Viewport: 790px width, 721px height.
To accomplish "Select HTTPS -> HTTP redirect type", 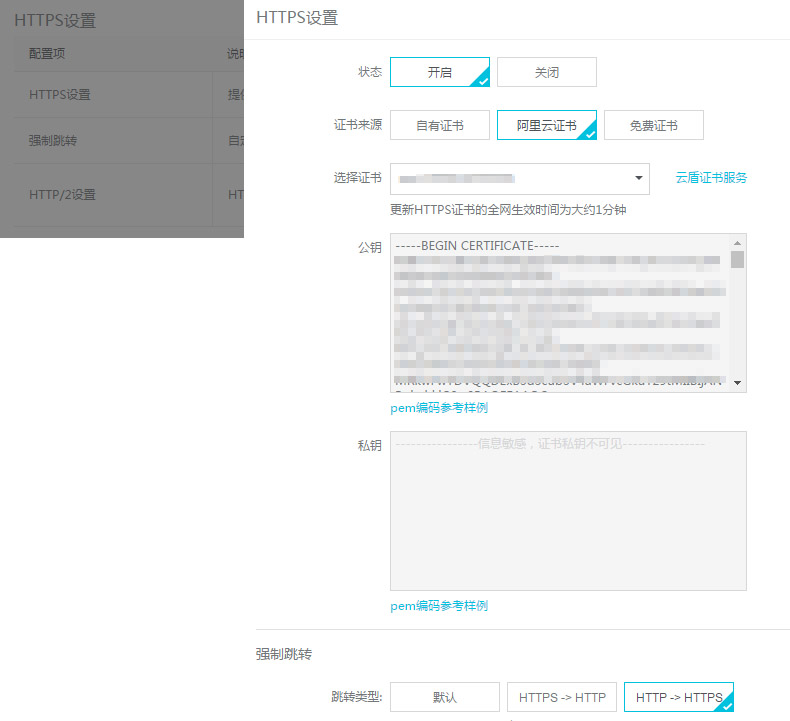I will [562, 697].
